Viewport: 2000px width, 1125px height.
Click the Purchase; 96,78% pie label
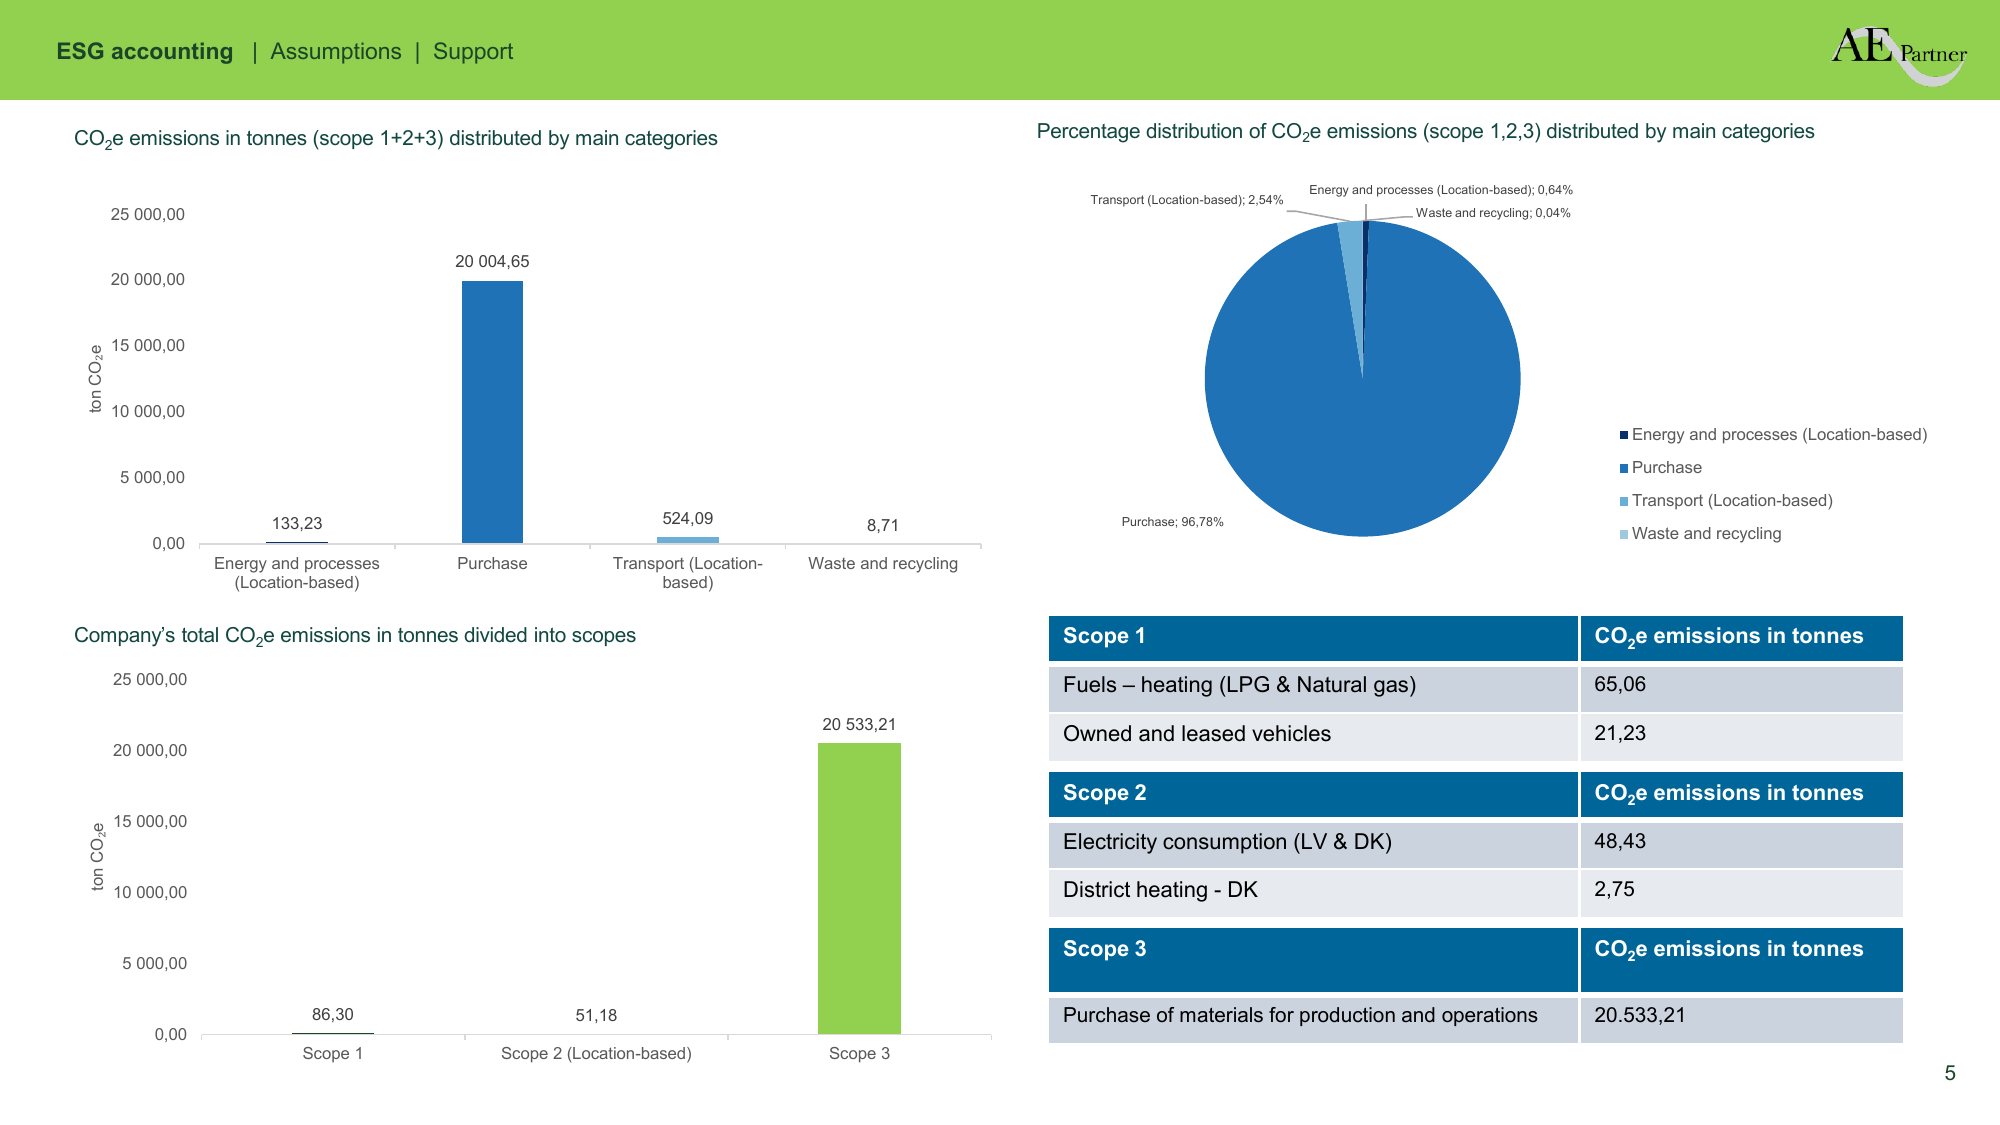click(x=1172, y=522)
